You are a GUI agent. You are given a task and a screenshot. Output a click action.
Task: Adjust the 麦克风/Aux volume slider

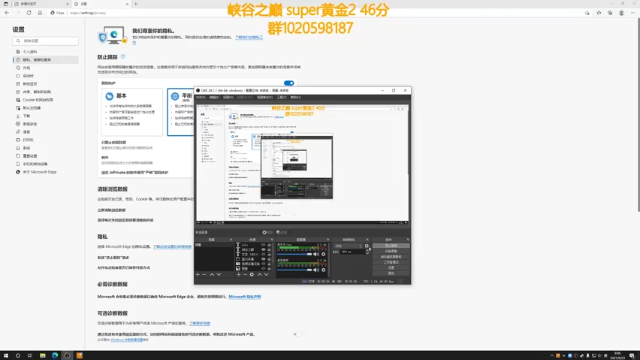[x=294, y=254]
